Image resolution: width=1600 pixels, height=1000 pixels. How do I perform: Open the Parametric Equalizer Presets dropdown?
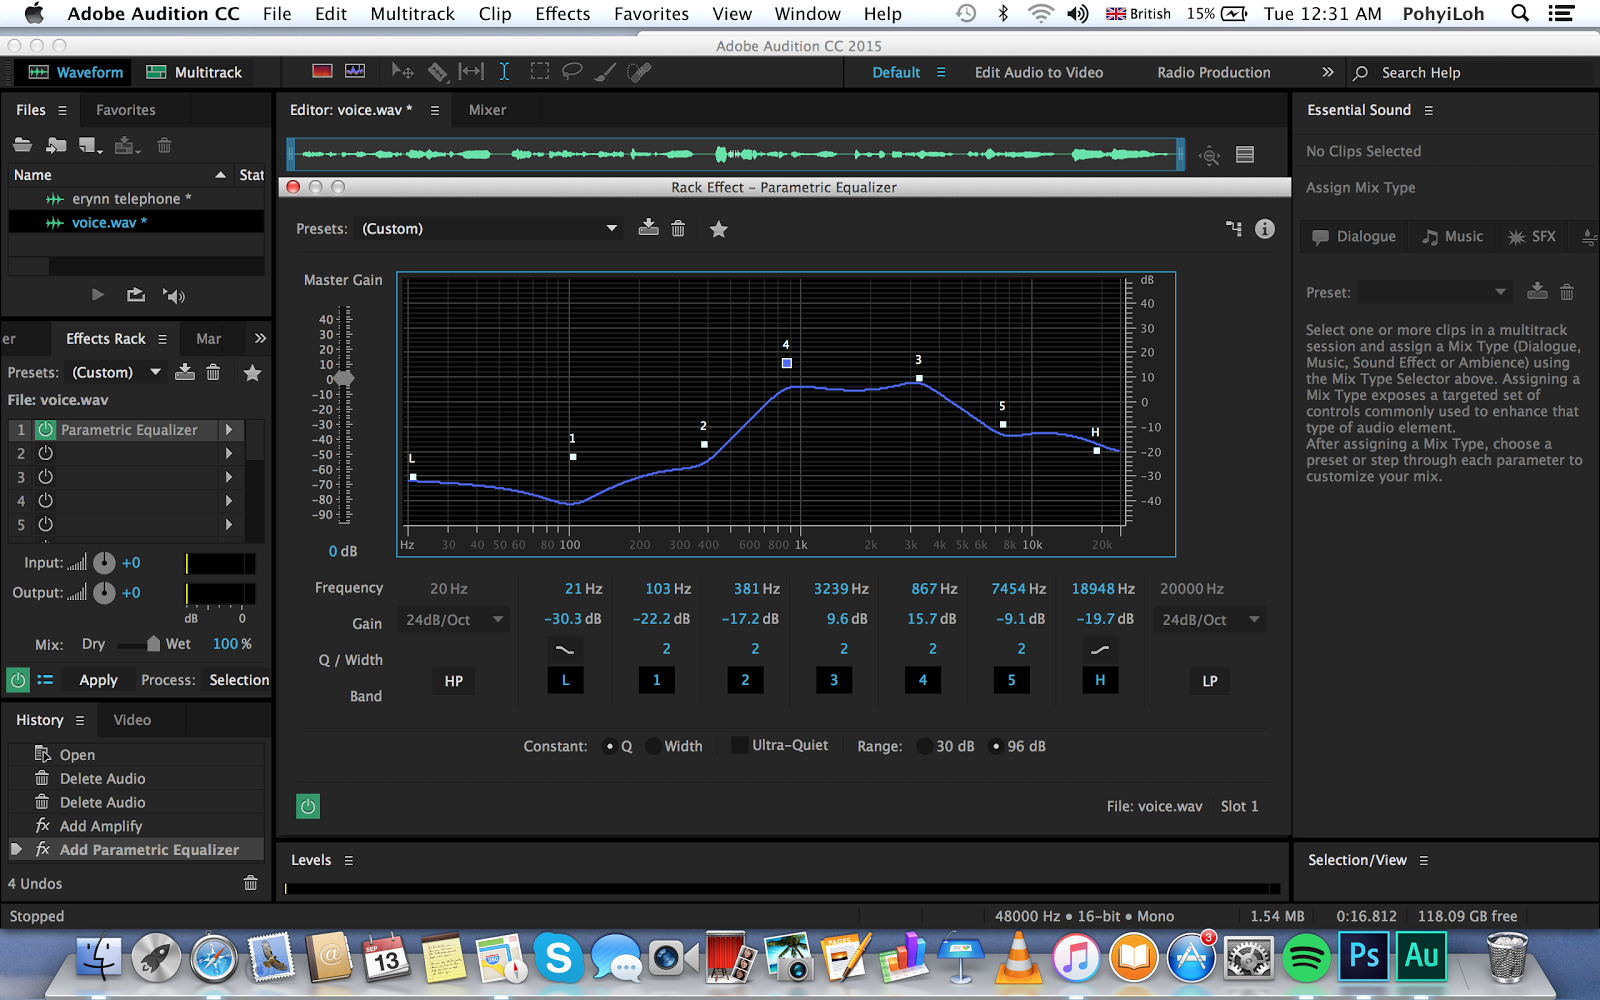[x=490, y=228]
